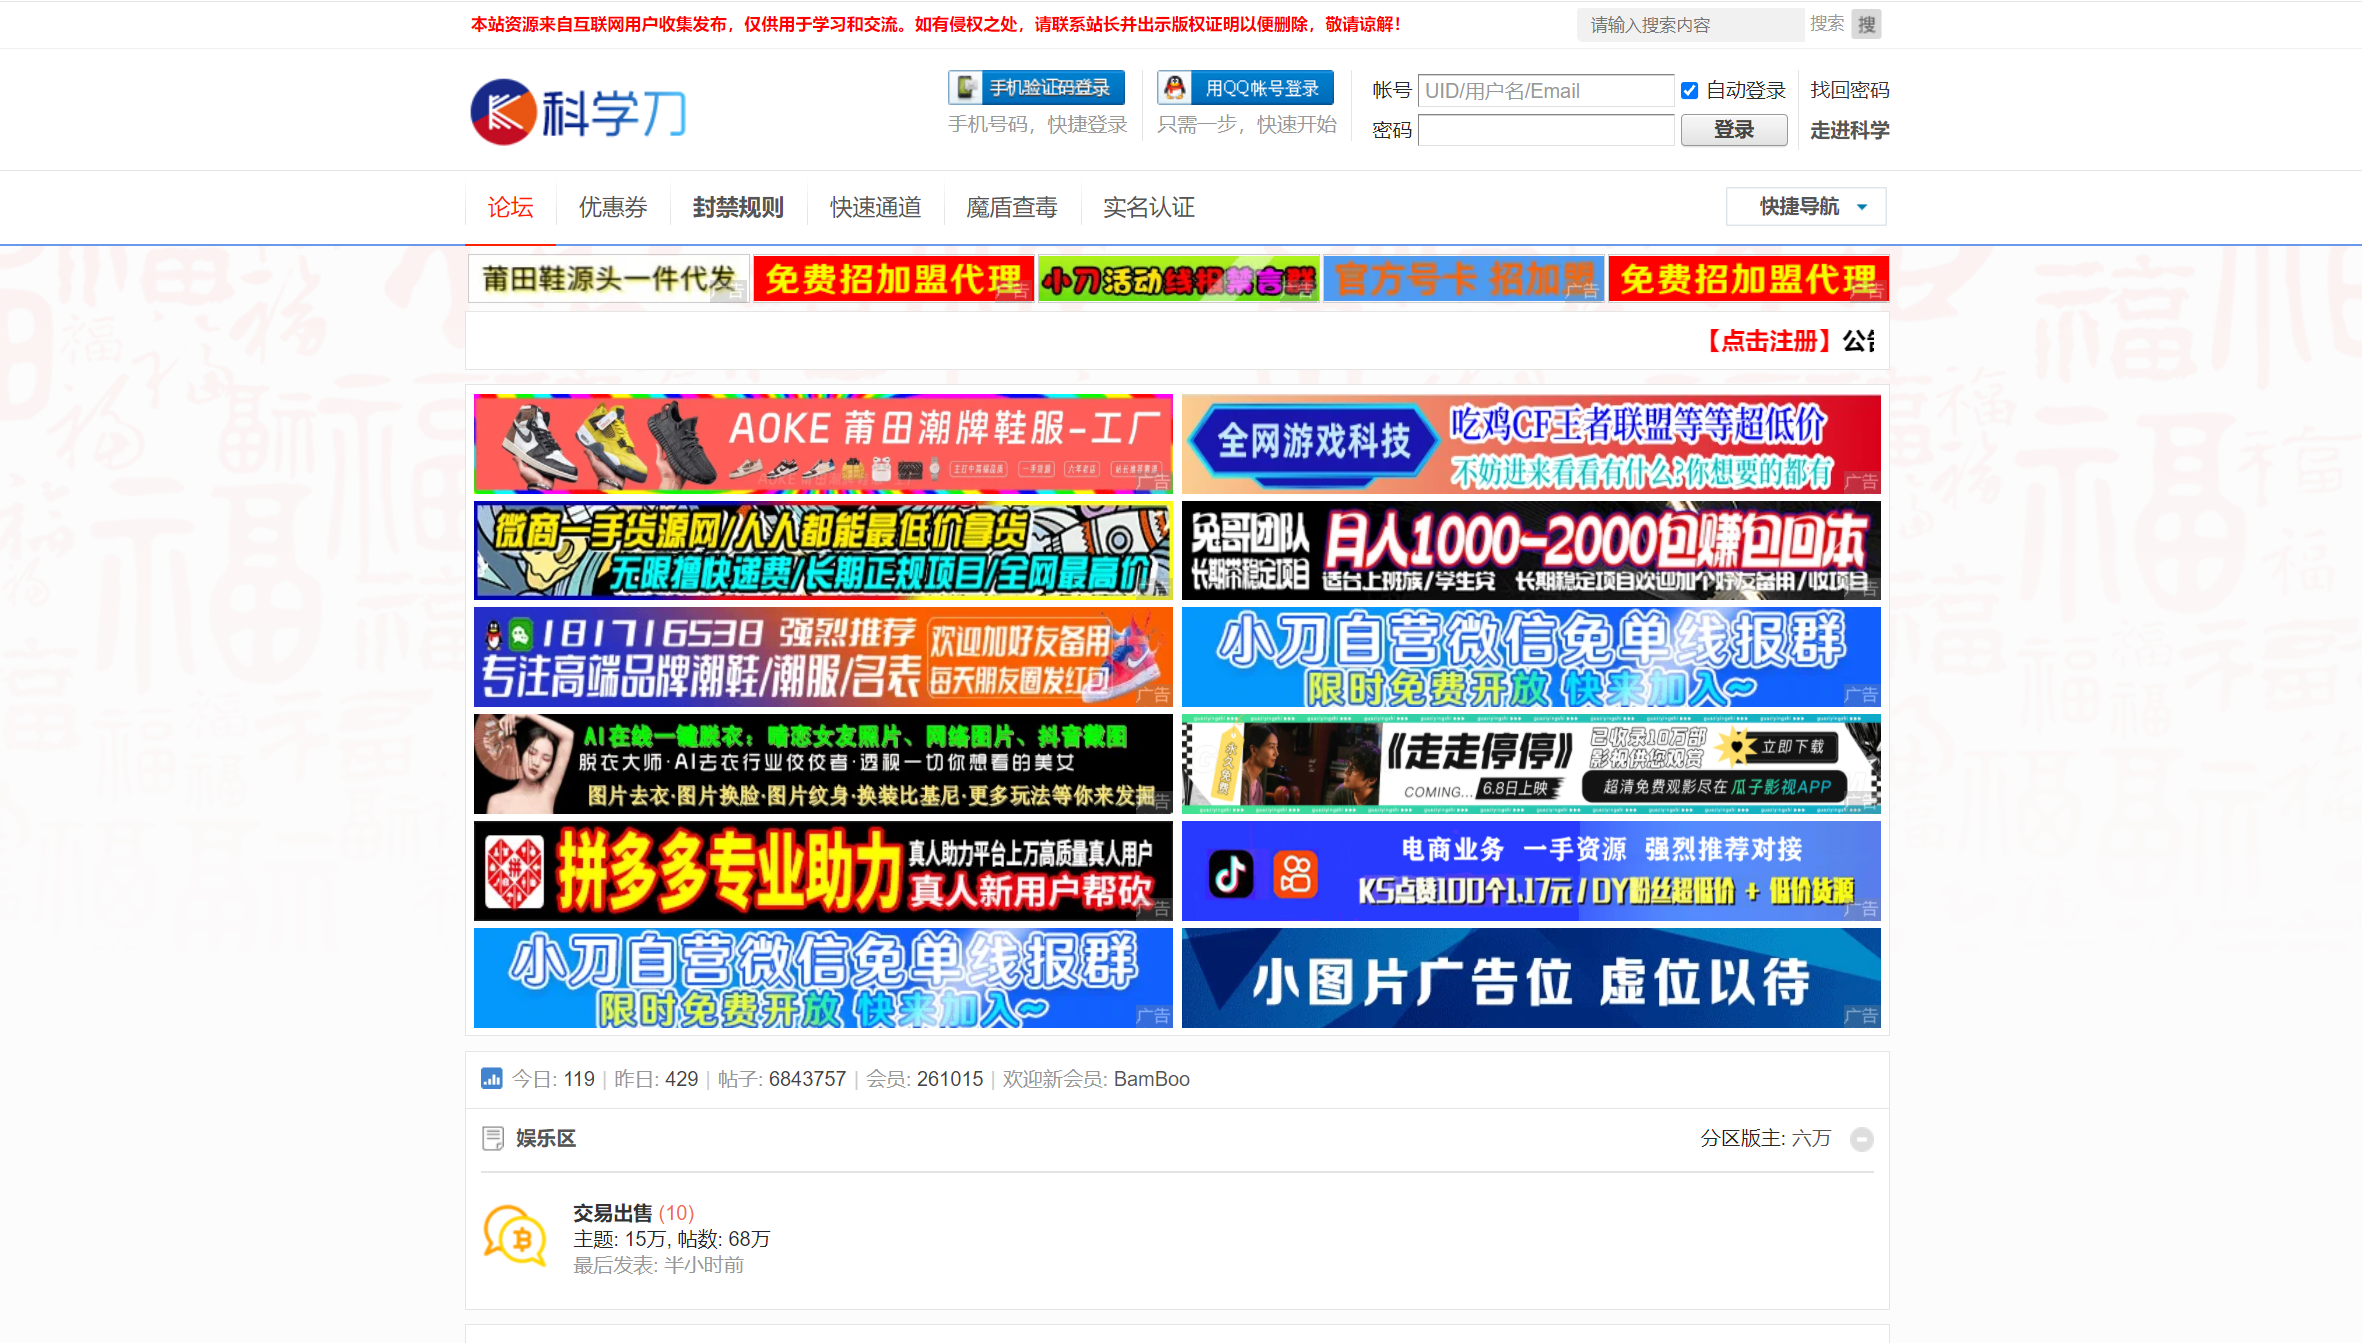Switch to the 论坛 tab
Viewport: 2362px width, 1343px height.
tap(510, 207)
